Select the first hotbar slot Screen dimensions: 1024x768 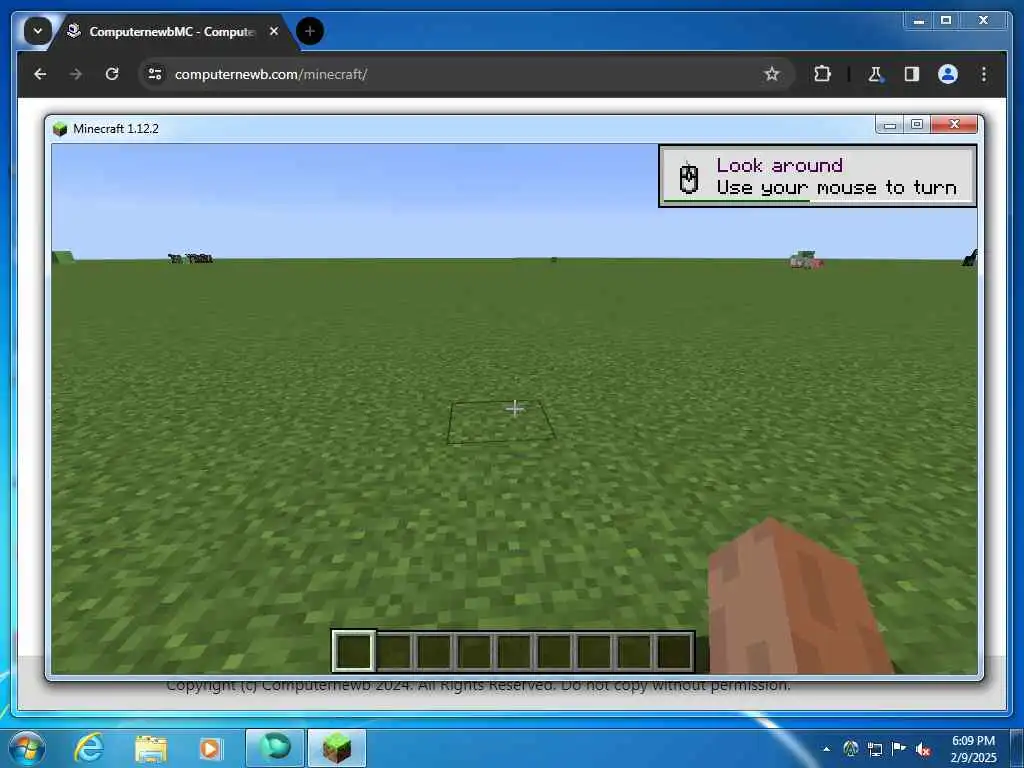pos(353,650)
